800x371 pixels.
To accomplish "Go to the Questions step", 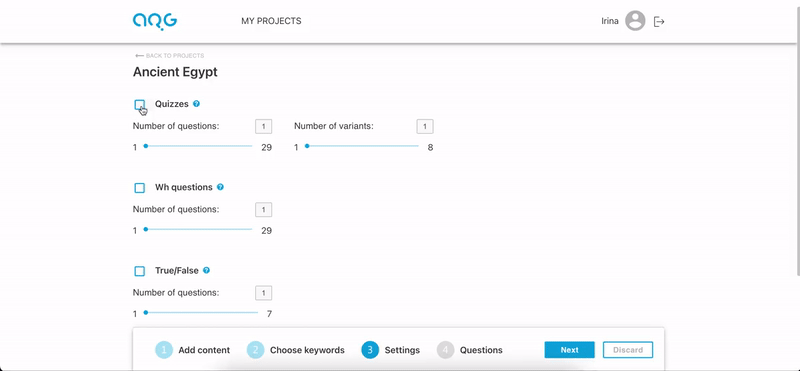I will pyautogui.click(x=481, y=350).
